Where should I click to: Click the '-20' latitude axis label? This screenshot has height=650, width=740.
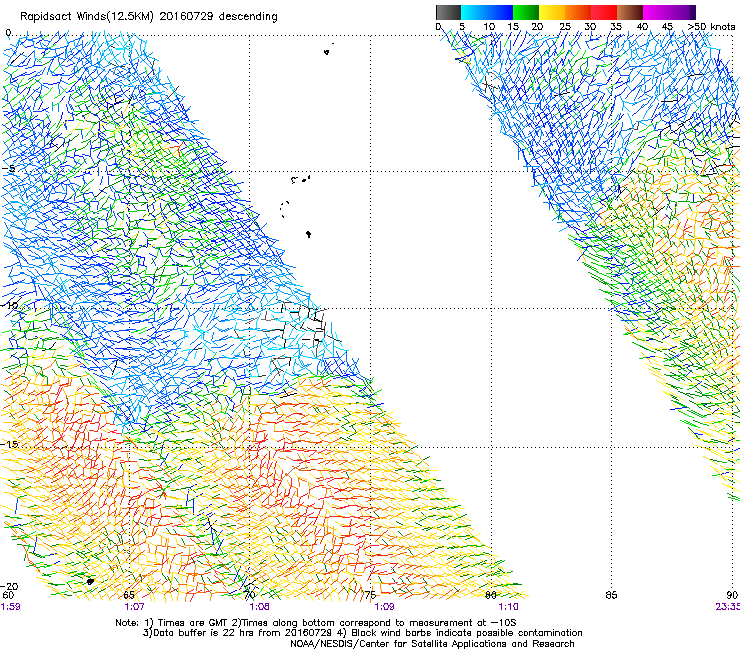tap(9, 586)
